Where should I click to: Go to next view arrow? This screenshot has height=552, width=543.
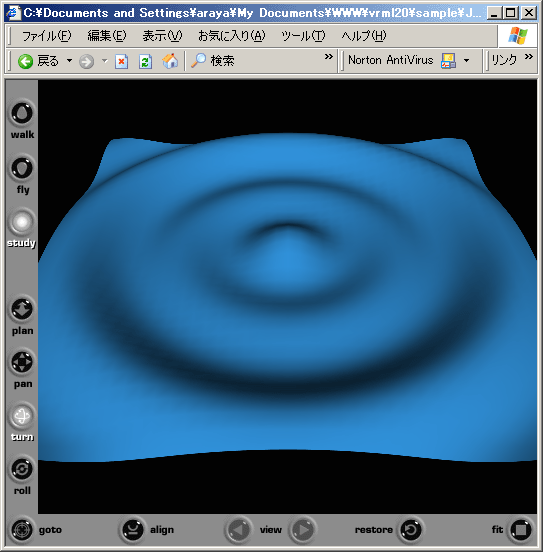(x=302, y=530)
